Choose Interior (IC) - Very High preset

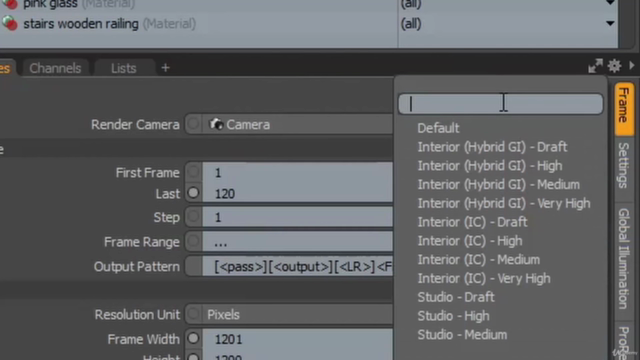[x=484, y=278]
